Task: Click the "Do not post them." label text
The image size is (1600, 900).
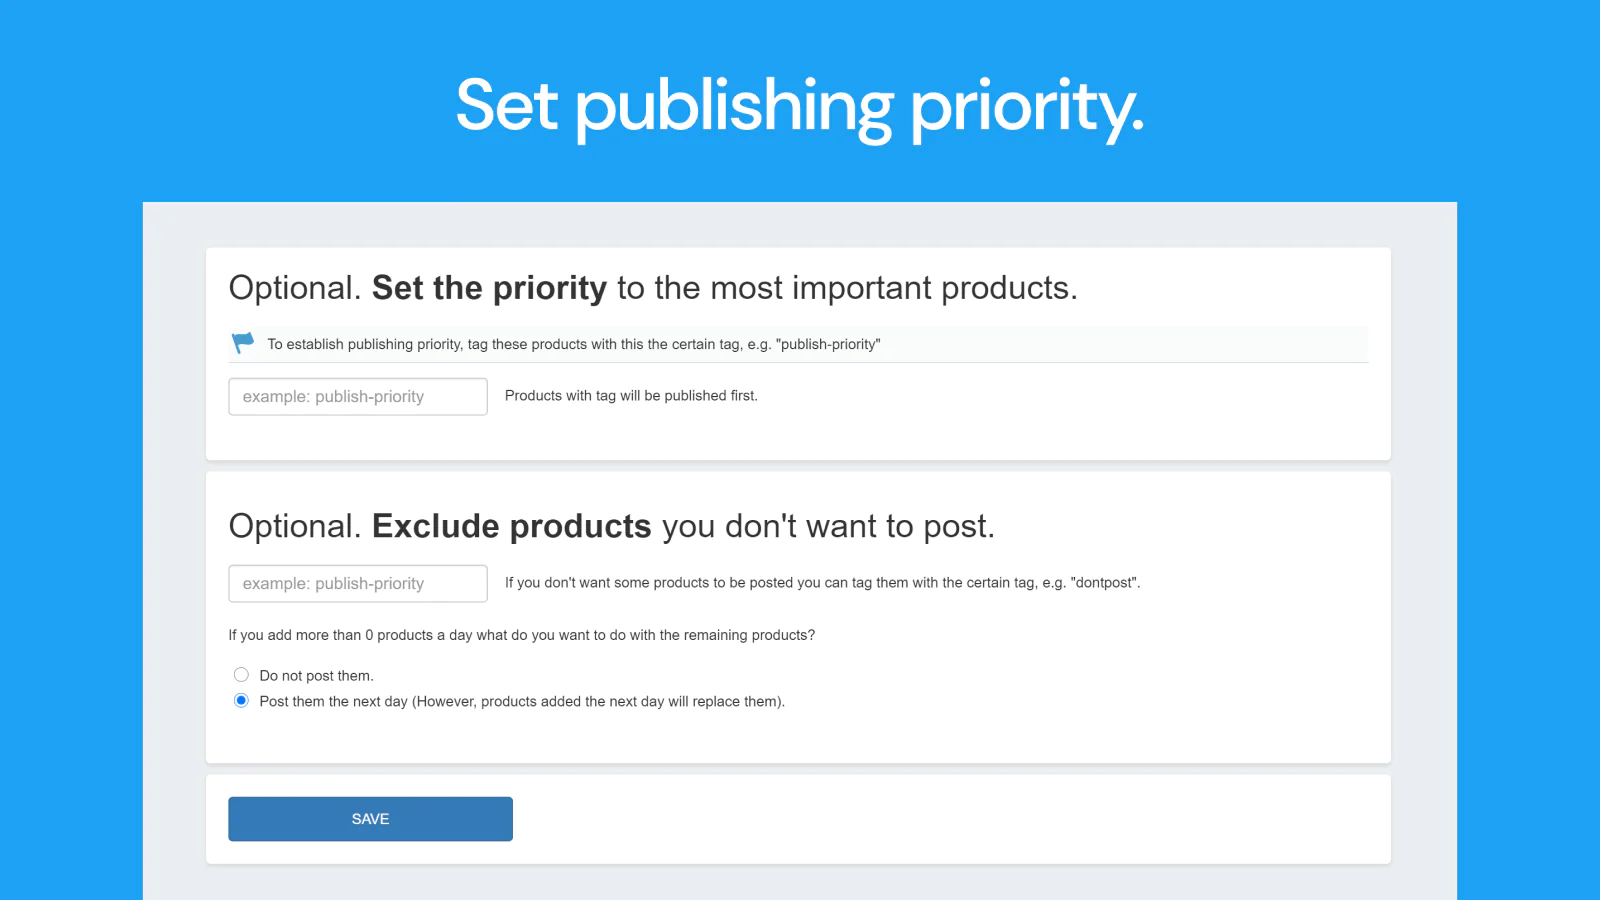Action: (x=316, y=676)
